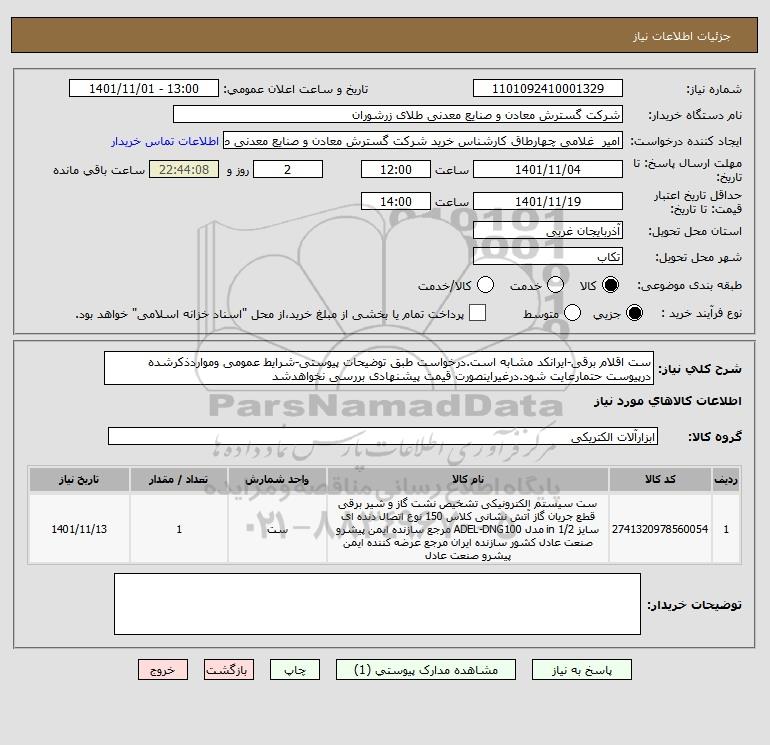
Task: Click the تاریخ نیاز column header
Action: (x=79, y=479)
